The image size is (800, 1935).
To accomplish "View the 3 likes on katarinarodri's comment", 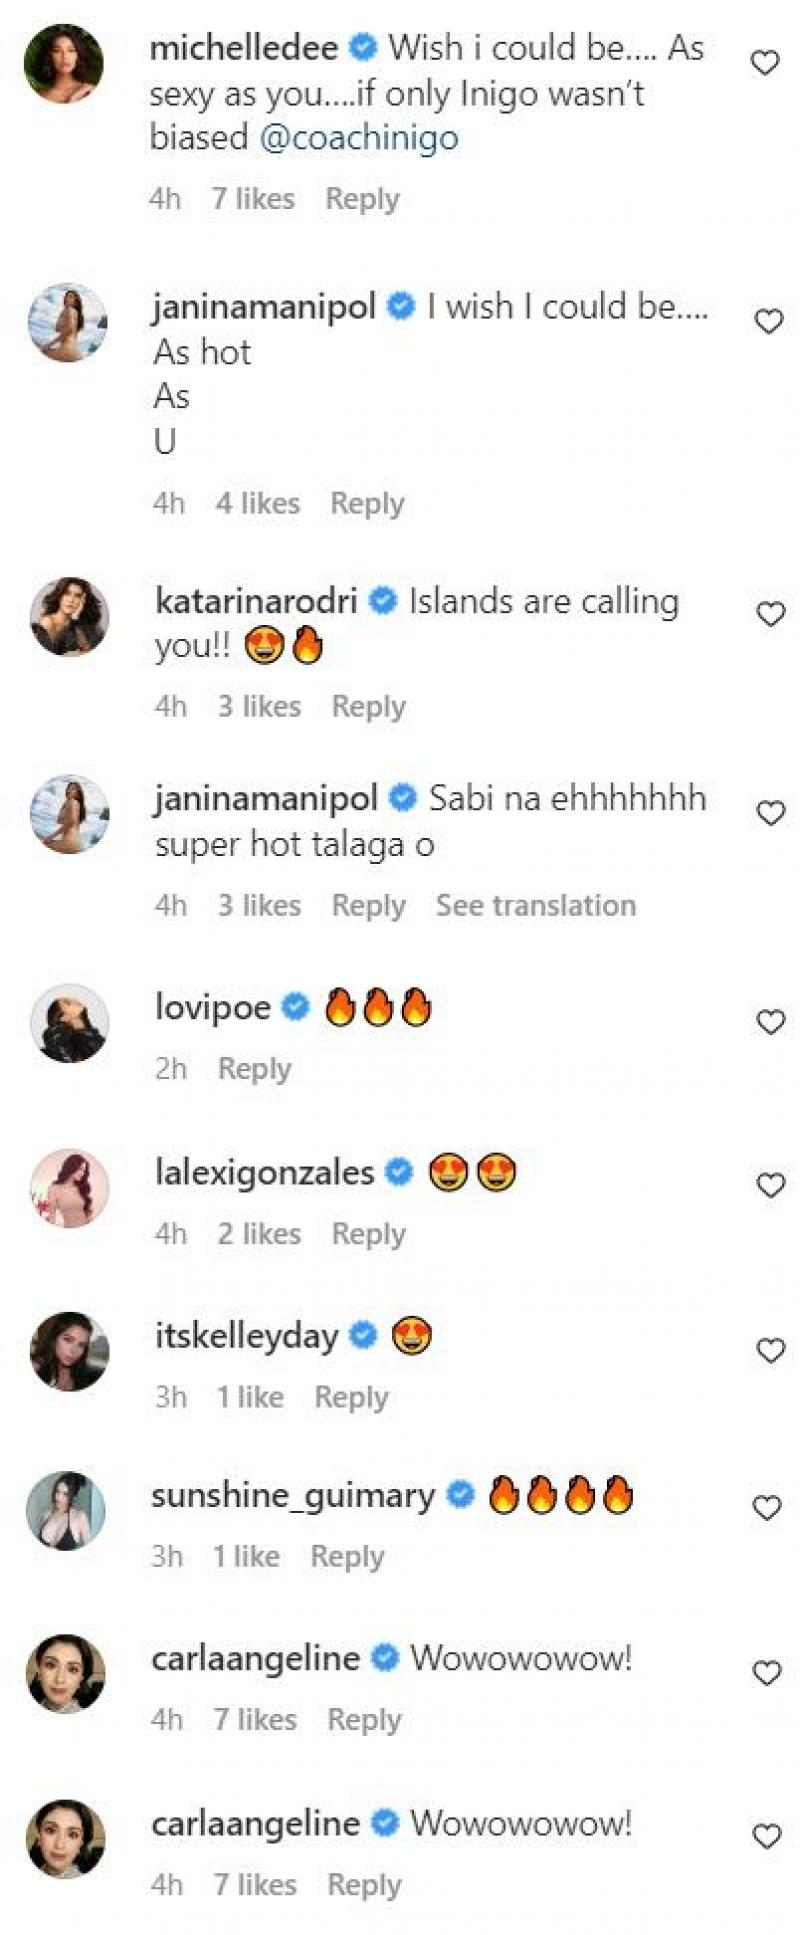I will tap(259, 707).
